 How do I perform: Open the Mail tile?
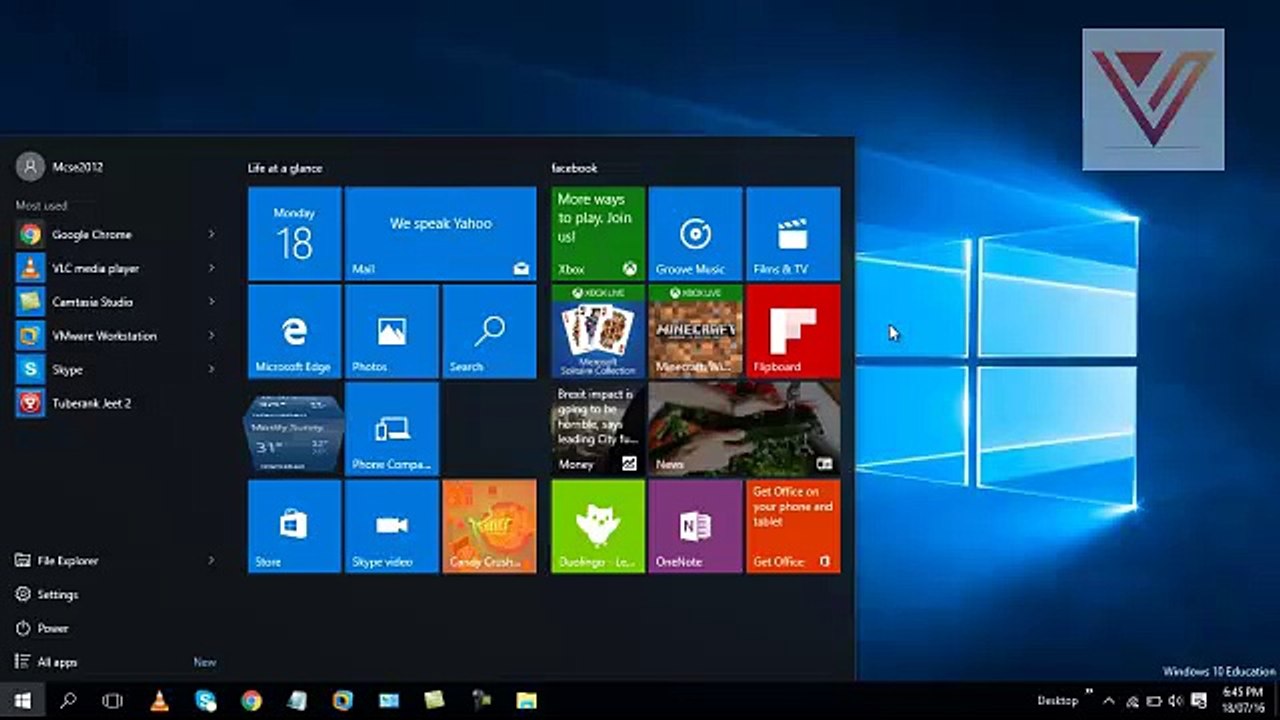(440, 234)
